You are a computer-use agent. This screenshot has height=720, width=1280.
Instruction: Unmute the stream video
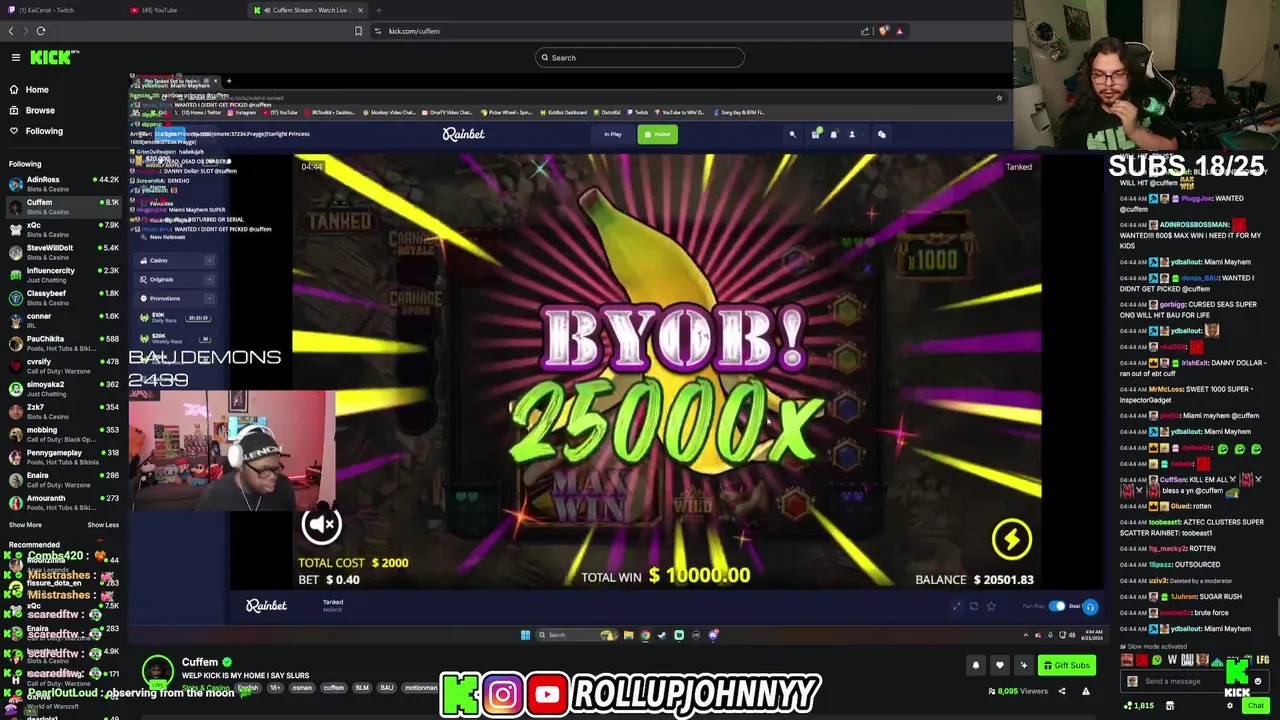[x=321, y=524]
